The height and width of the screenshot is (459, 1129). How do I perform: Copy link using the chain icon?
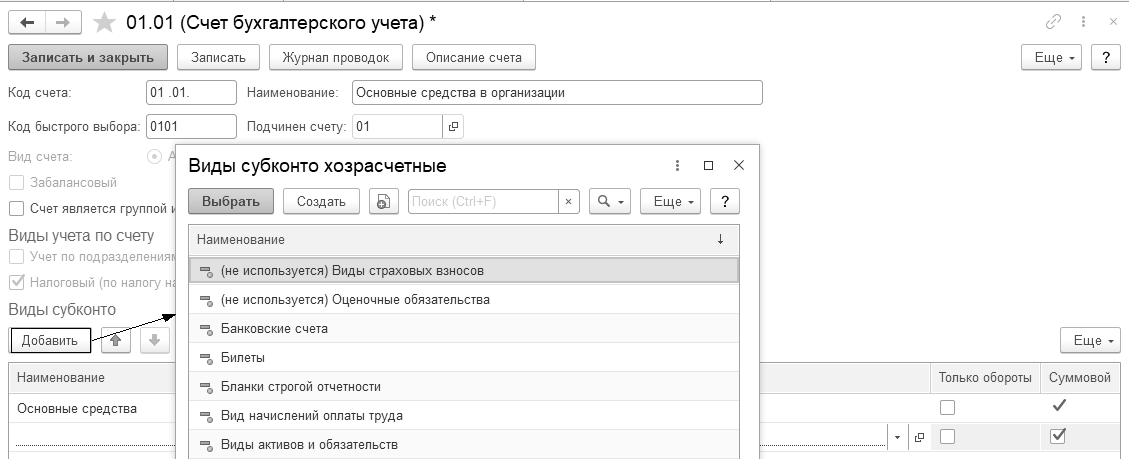[x=1053, y=22]
